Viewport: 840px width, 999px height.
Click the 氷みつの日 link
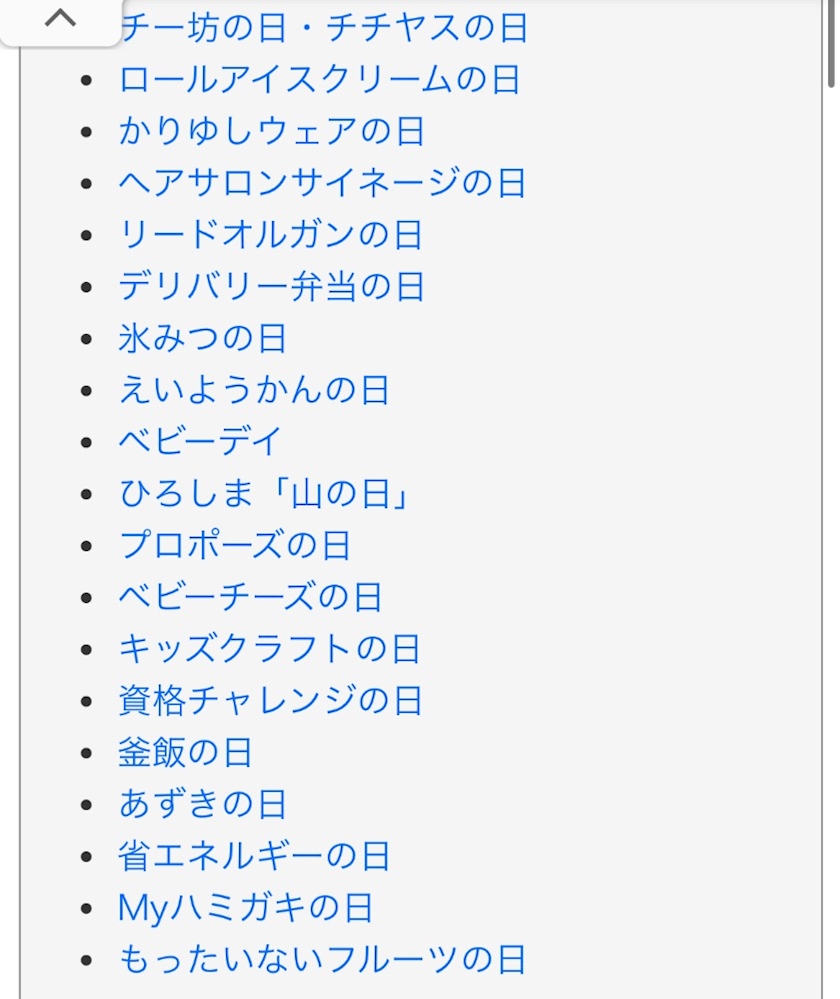click(x=202, y=339)
